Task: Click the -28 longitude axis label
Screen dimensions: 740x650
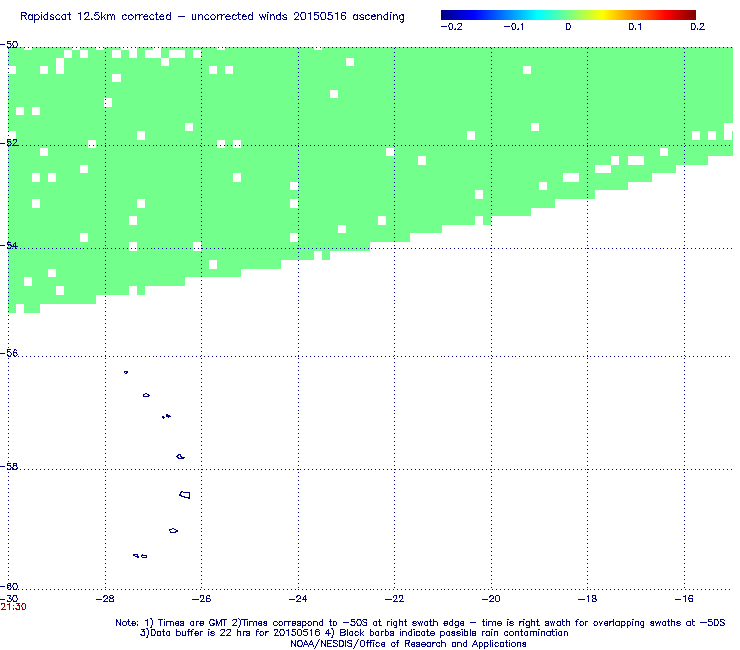Action: point(105,599)
